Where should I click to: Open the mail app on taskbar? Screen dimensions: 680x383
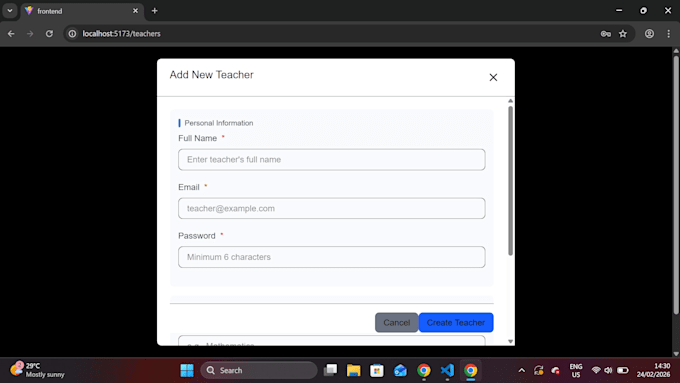(400, 370)
